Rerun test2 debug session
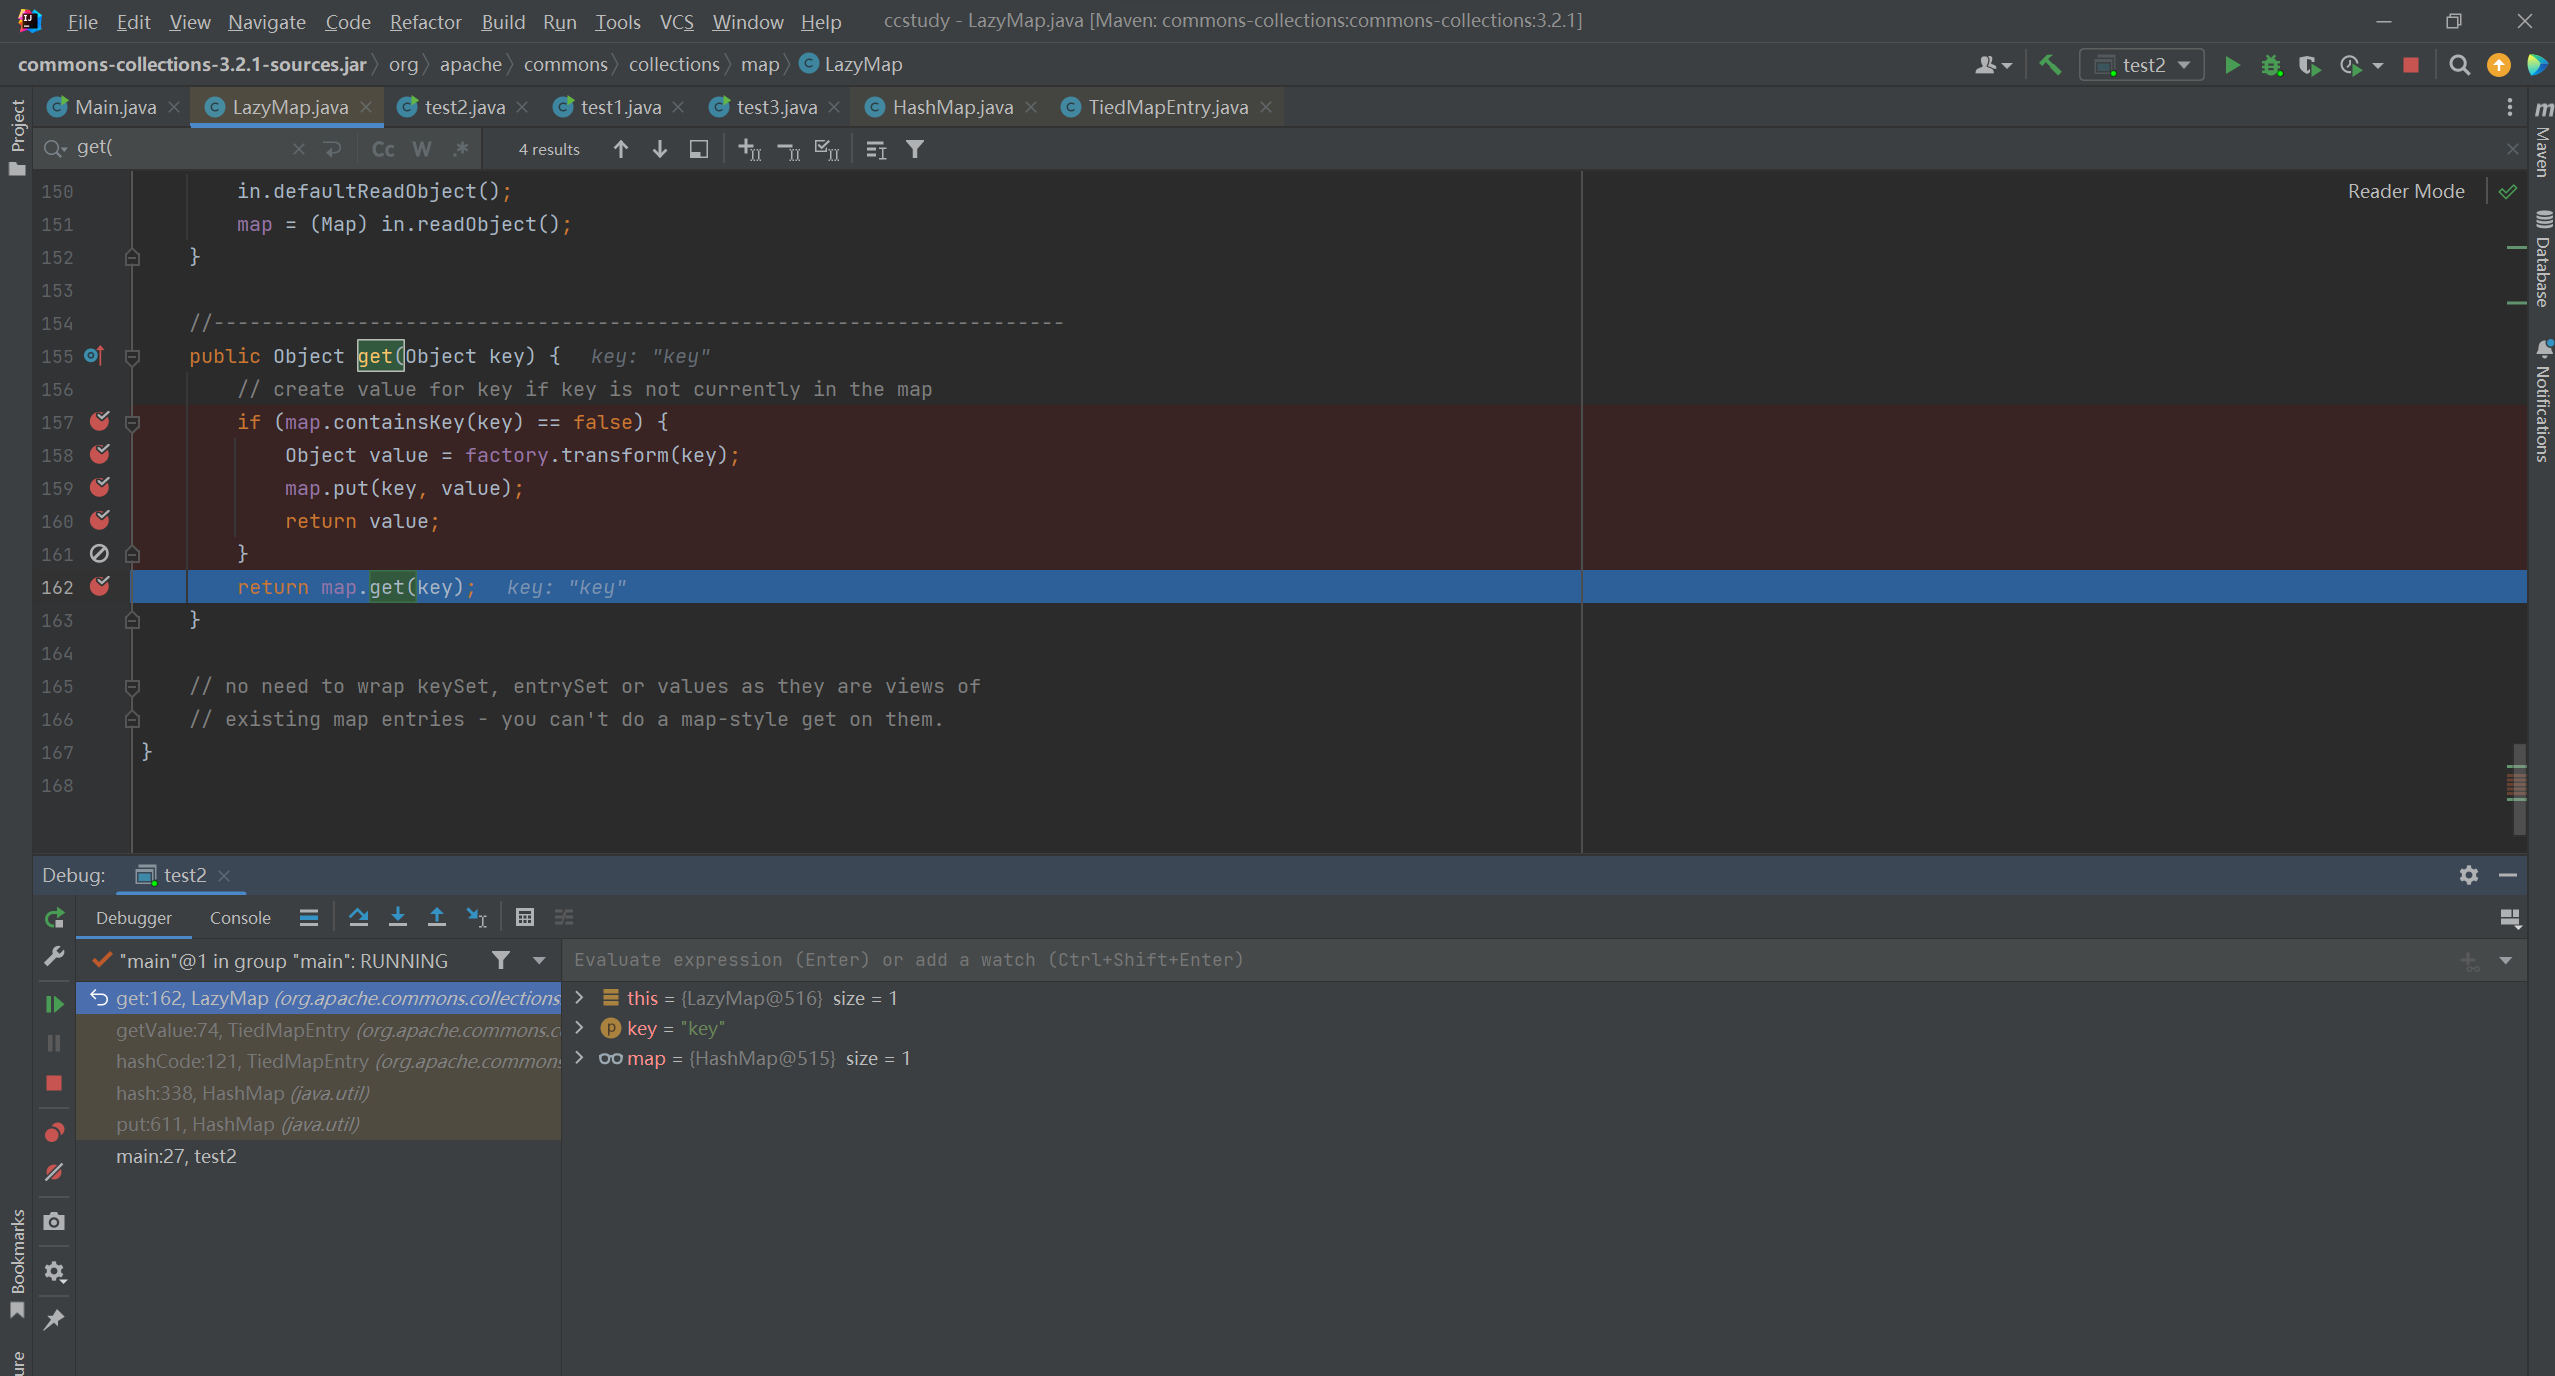 click(x=55, y=917)
